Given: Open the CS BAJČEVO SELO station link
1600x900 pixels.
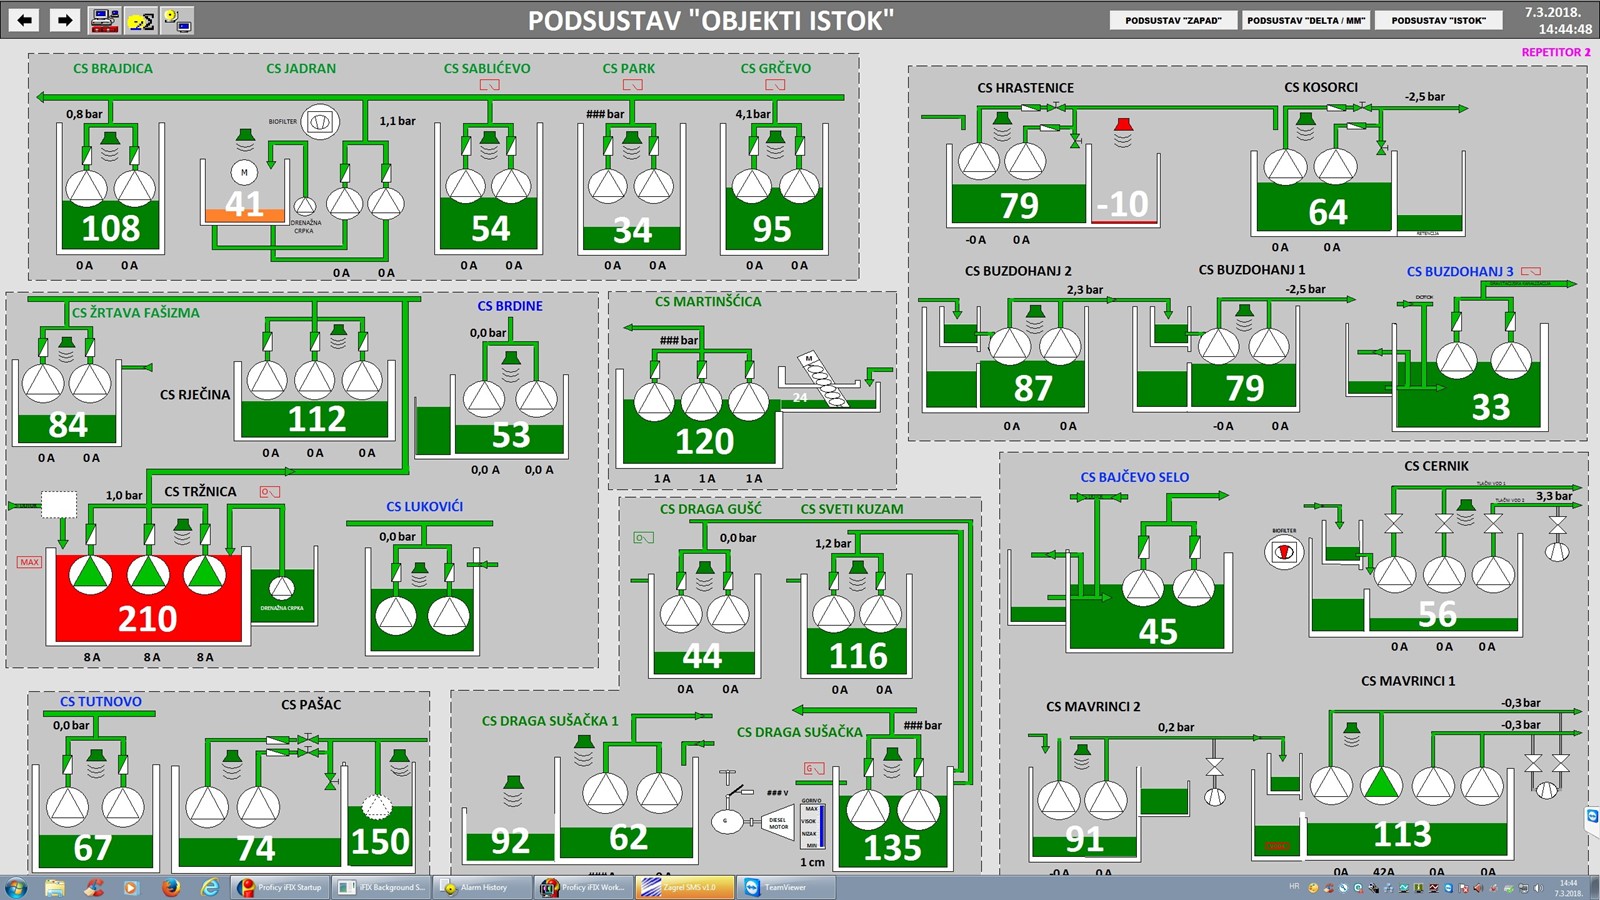Looking at the screenshot, I should [1134, 477].
